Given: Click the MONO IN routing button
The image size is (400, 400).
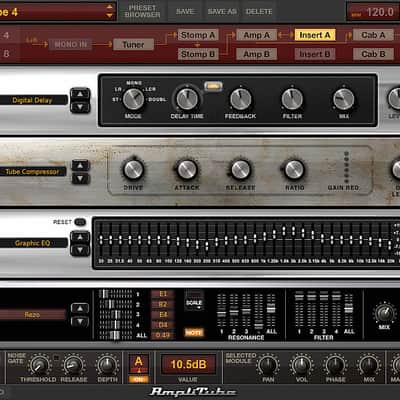Looking at the screenshot, I should click(70, 44).
